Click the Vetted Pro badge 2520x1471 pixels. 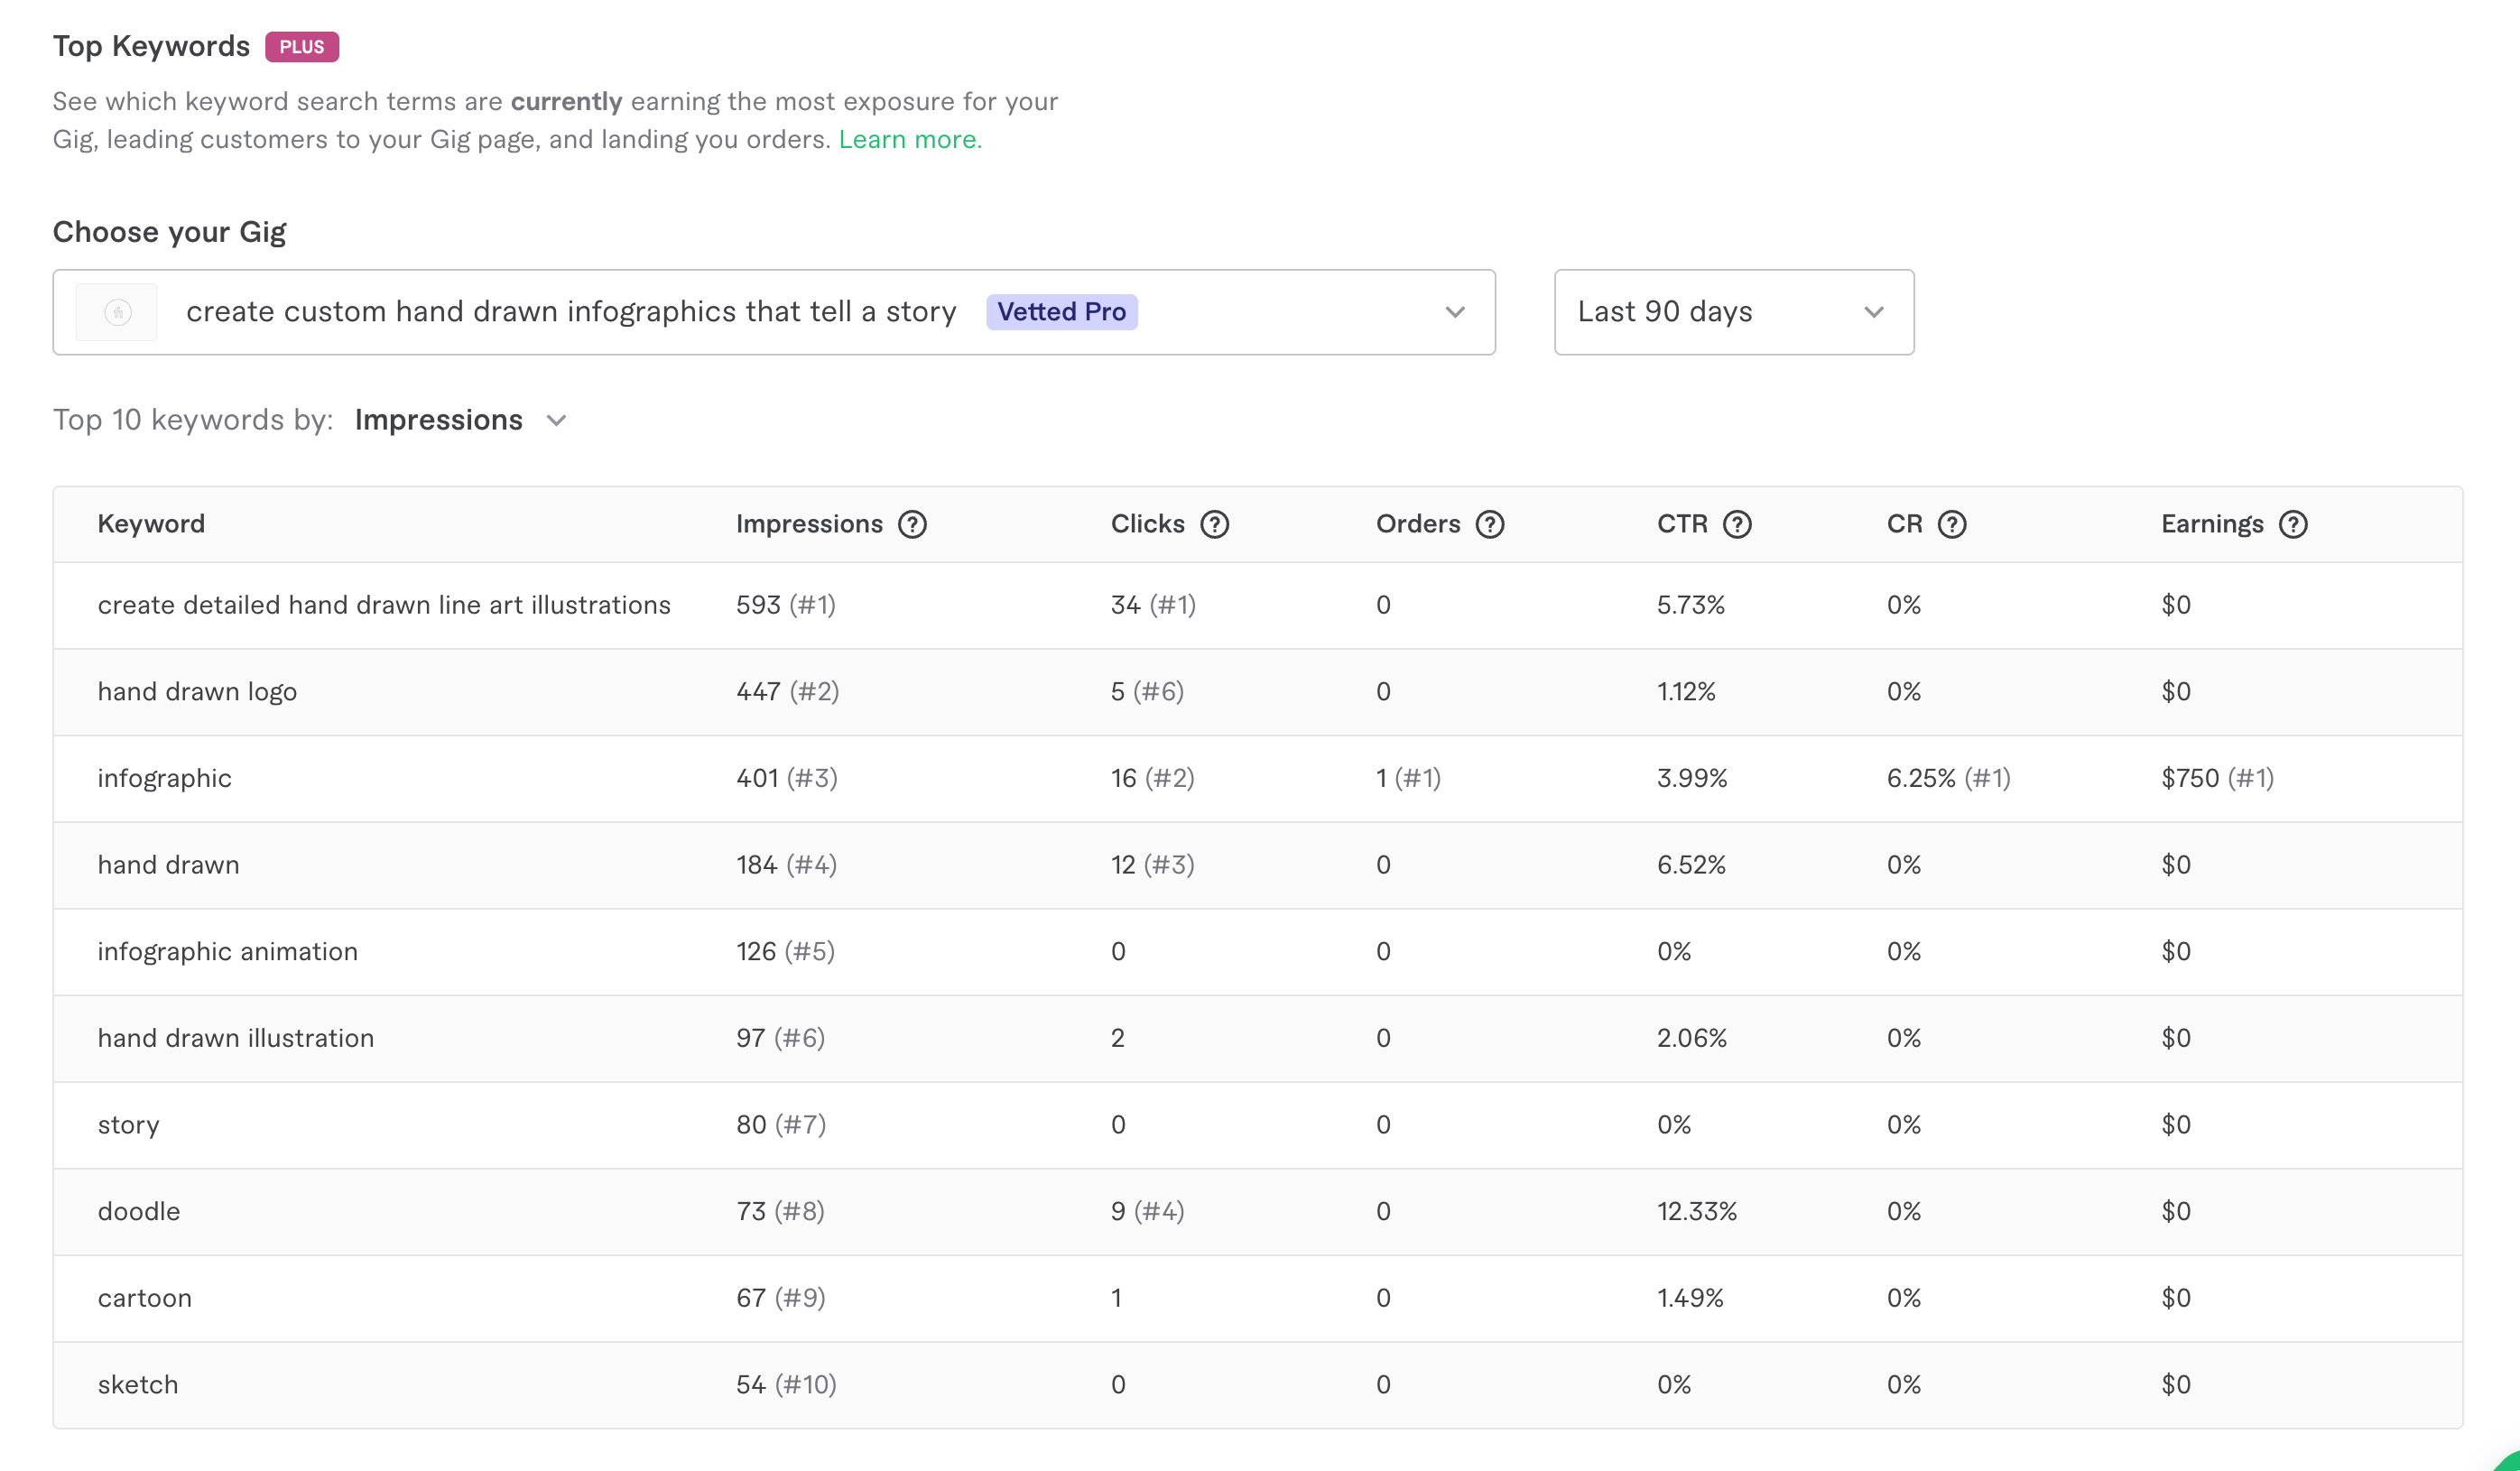click(1061, 312)
